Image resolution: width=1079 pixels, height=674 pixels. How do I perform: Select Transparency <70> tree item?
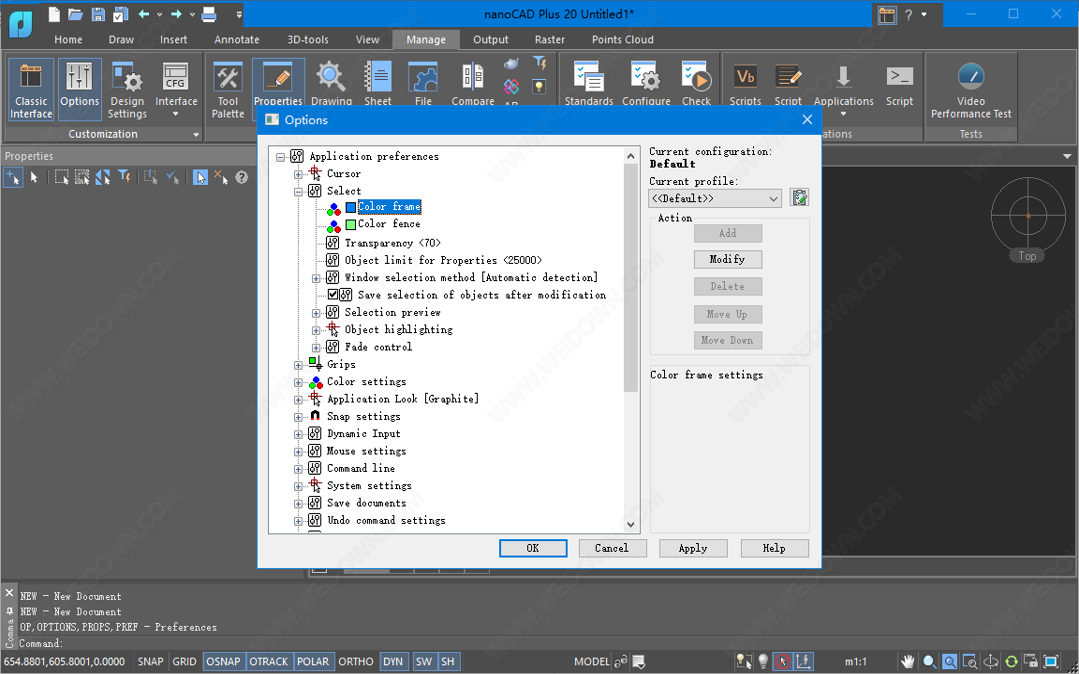392,243
